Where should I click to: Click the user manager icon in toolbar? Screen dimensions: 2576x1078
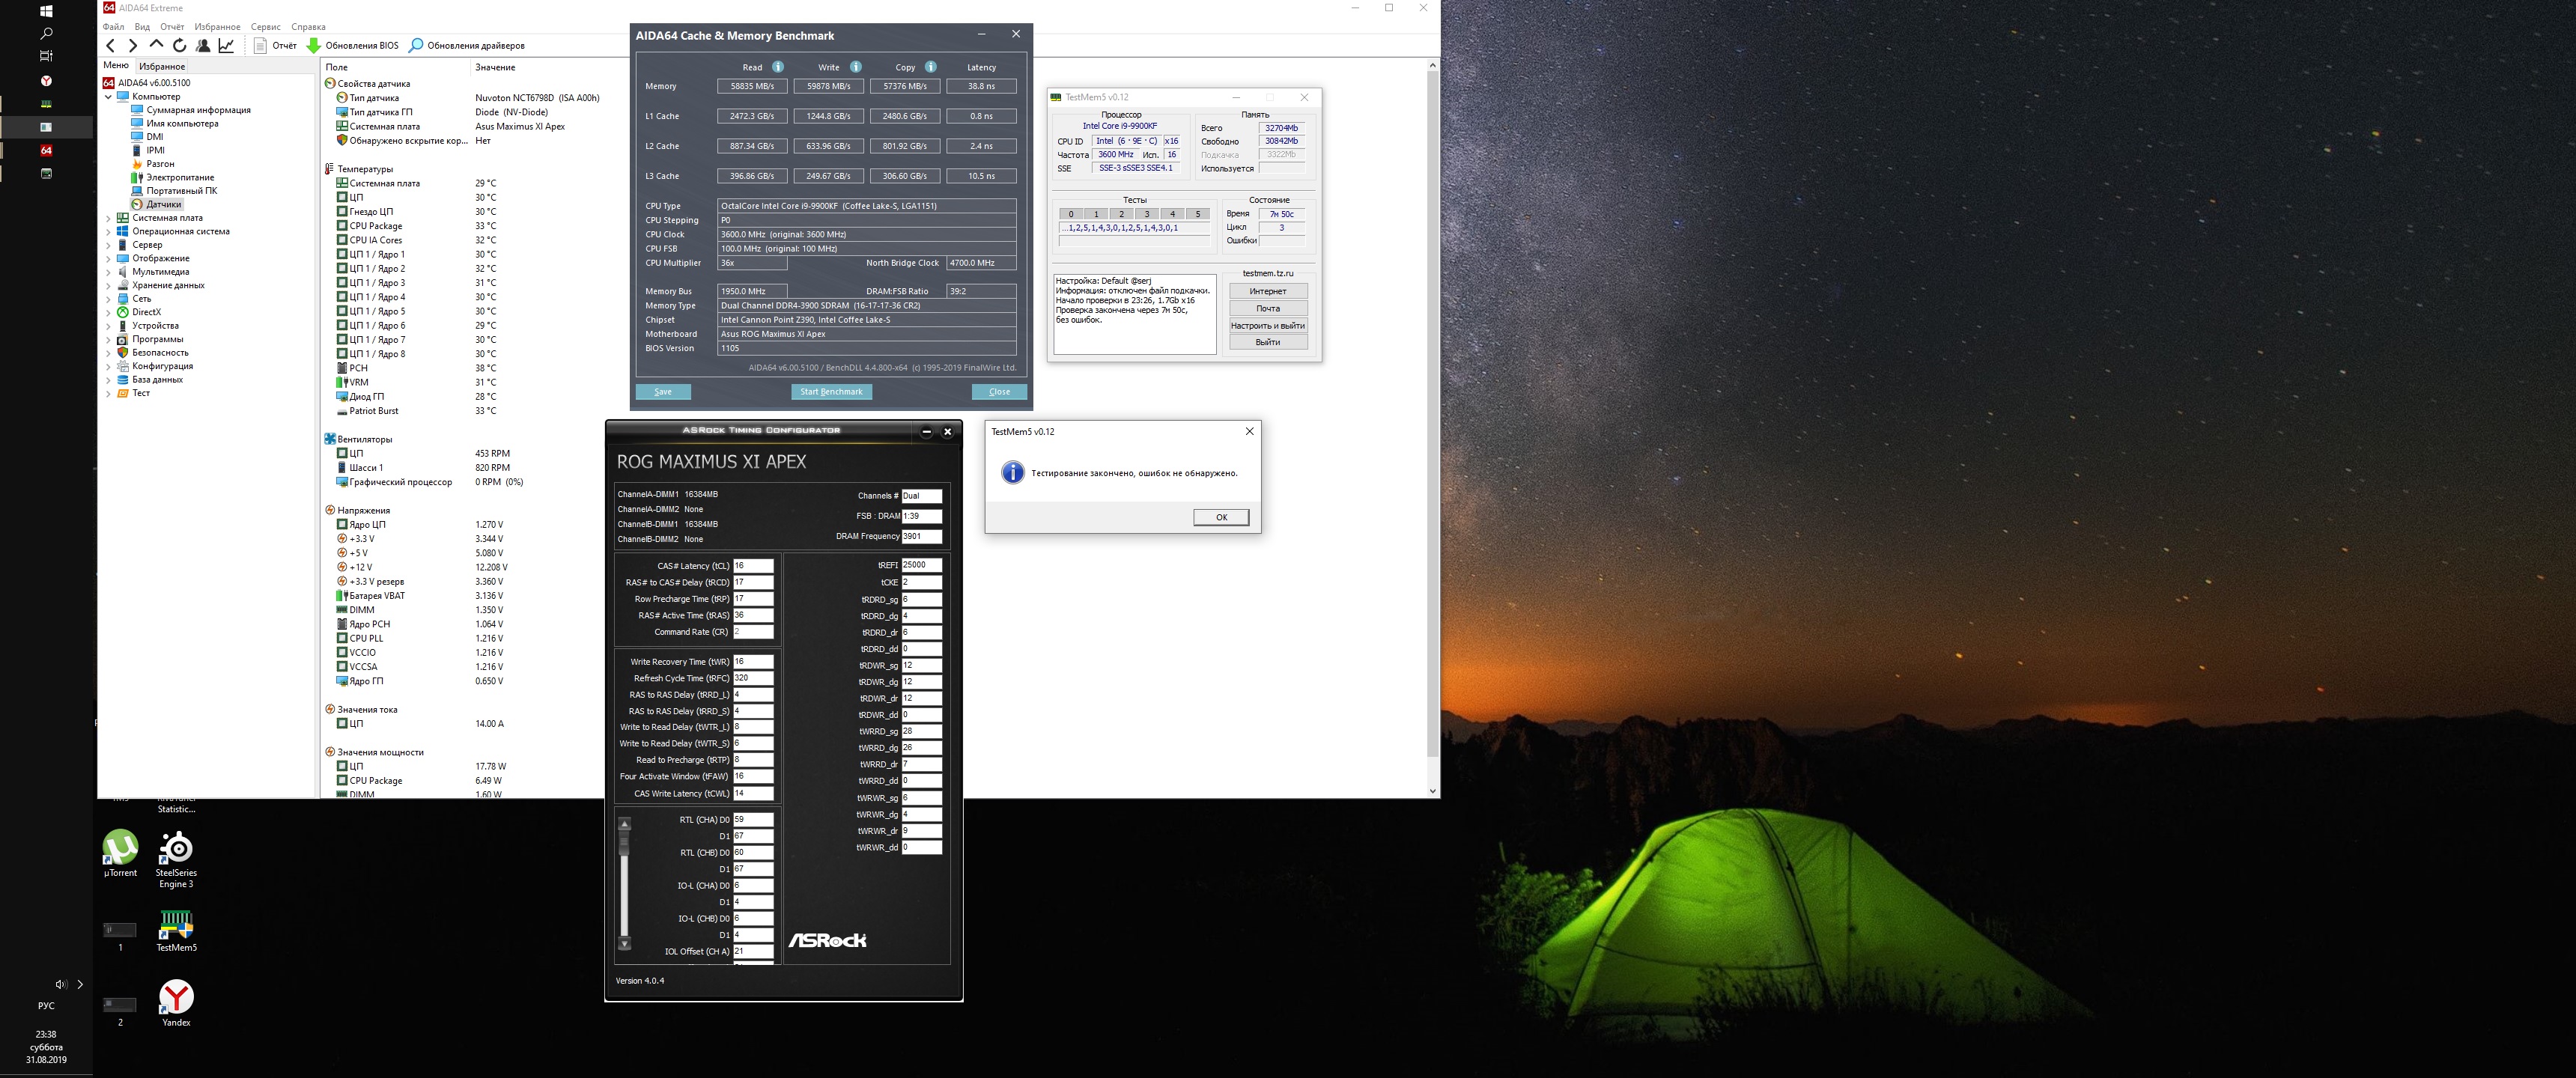[203, 45]
